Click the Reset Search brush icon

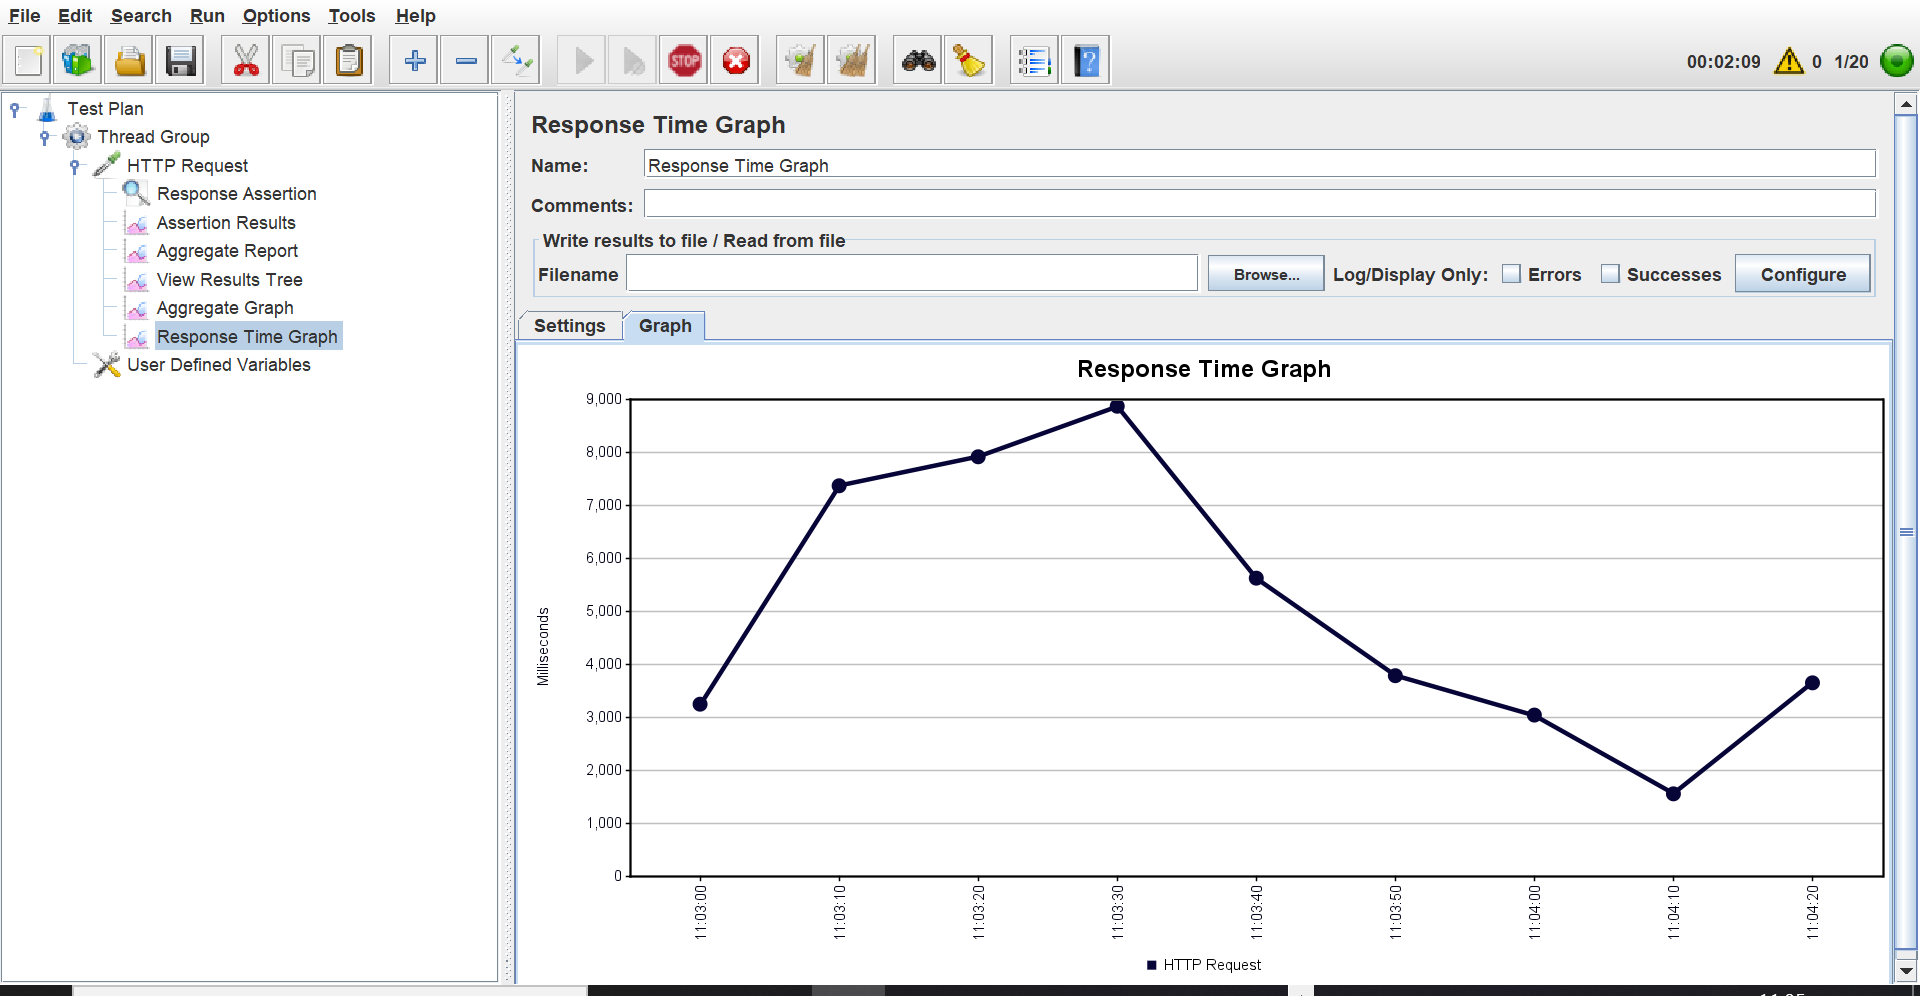[969, 61]
